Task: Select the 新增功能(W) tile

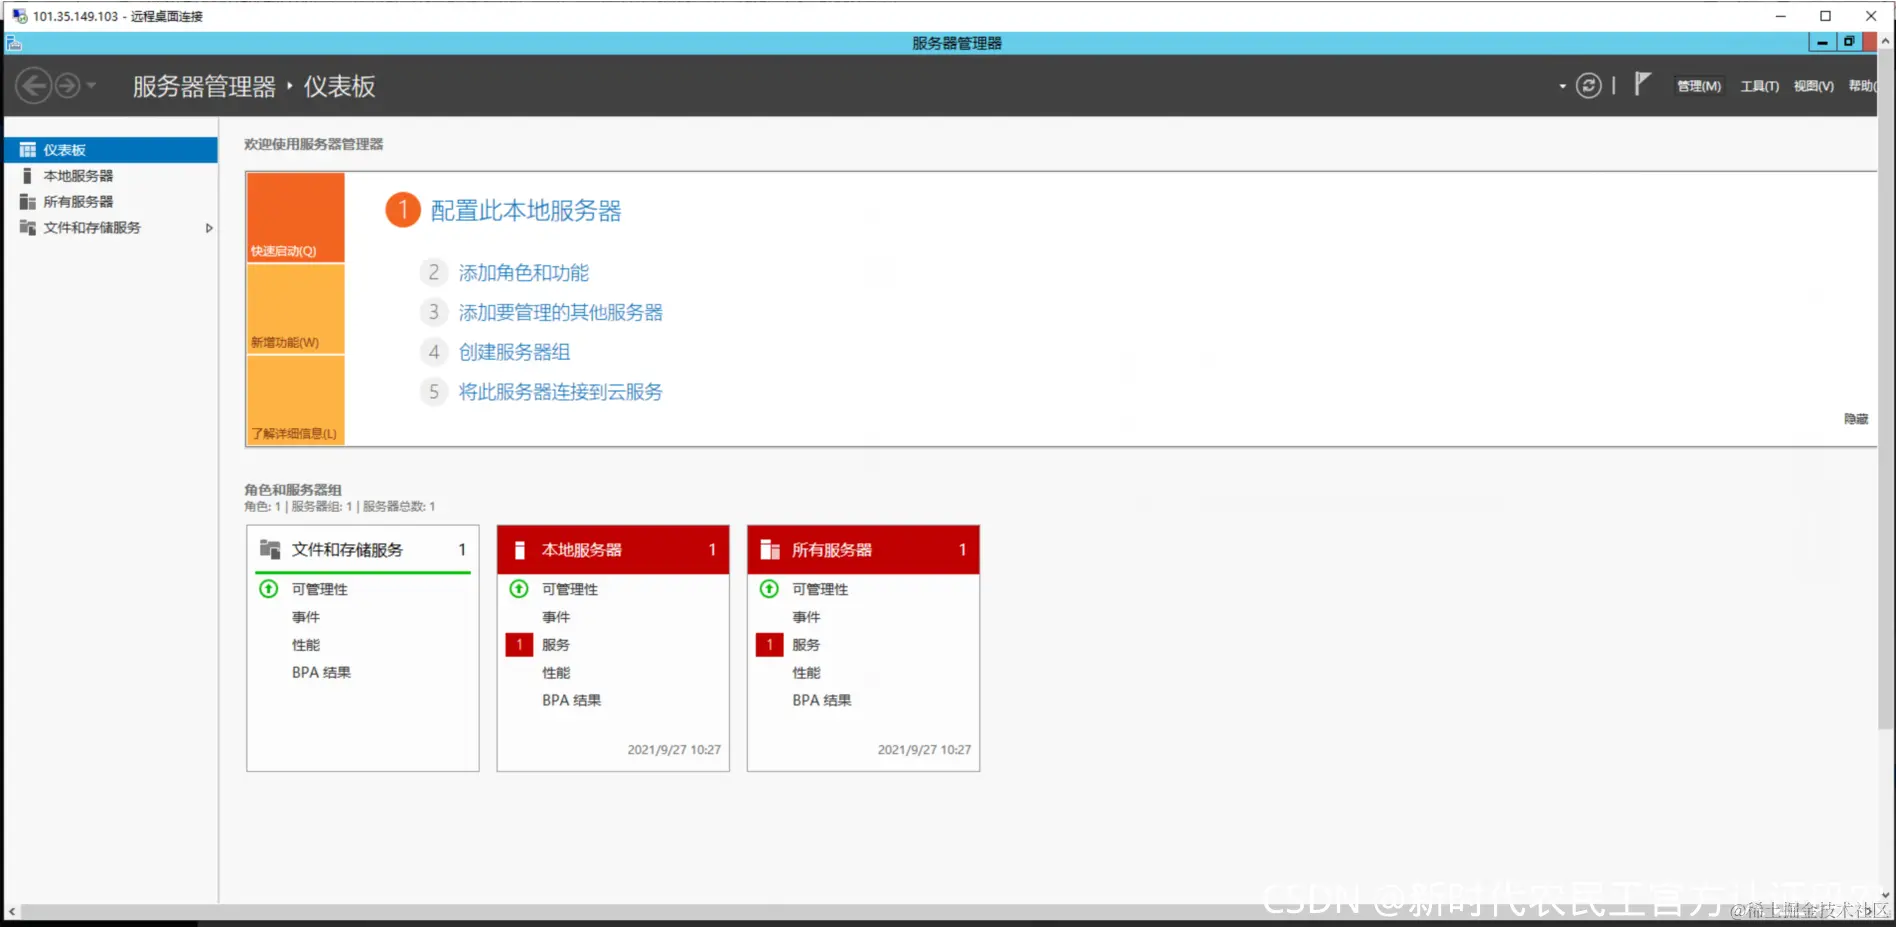Action: [296, 310]
